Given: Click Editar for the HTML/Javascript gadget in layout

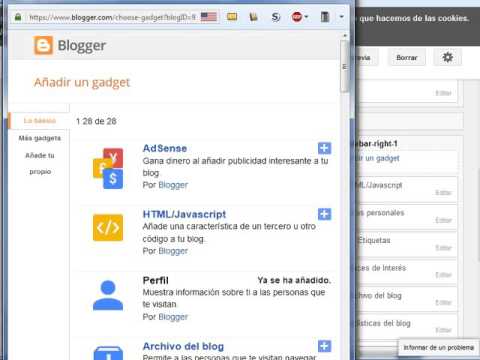Looking at the screenshot, I should pos(443,193).
